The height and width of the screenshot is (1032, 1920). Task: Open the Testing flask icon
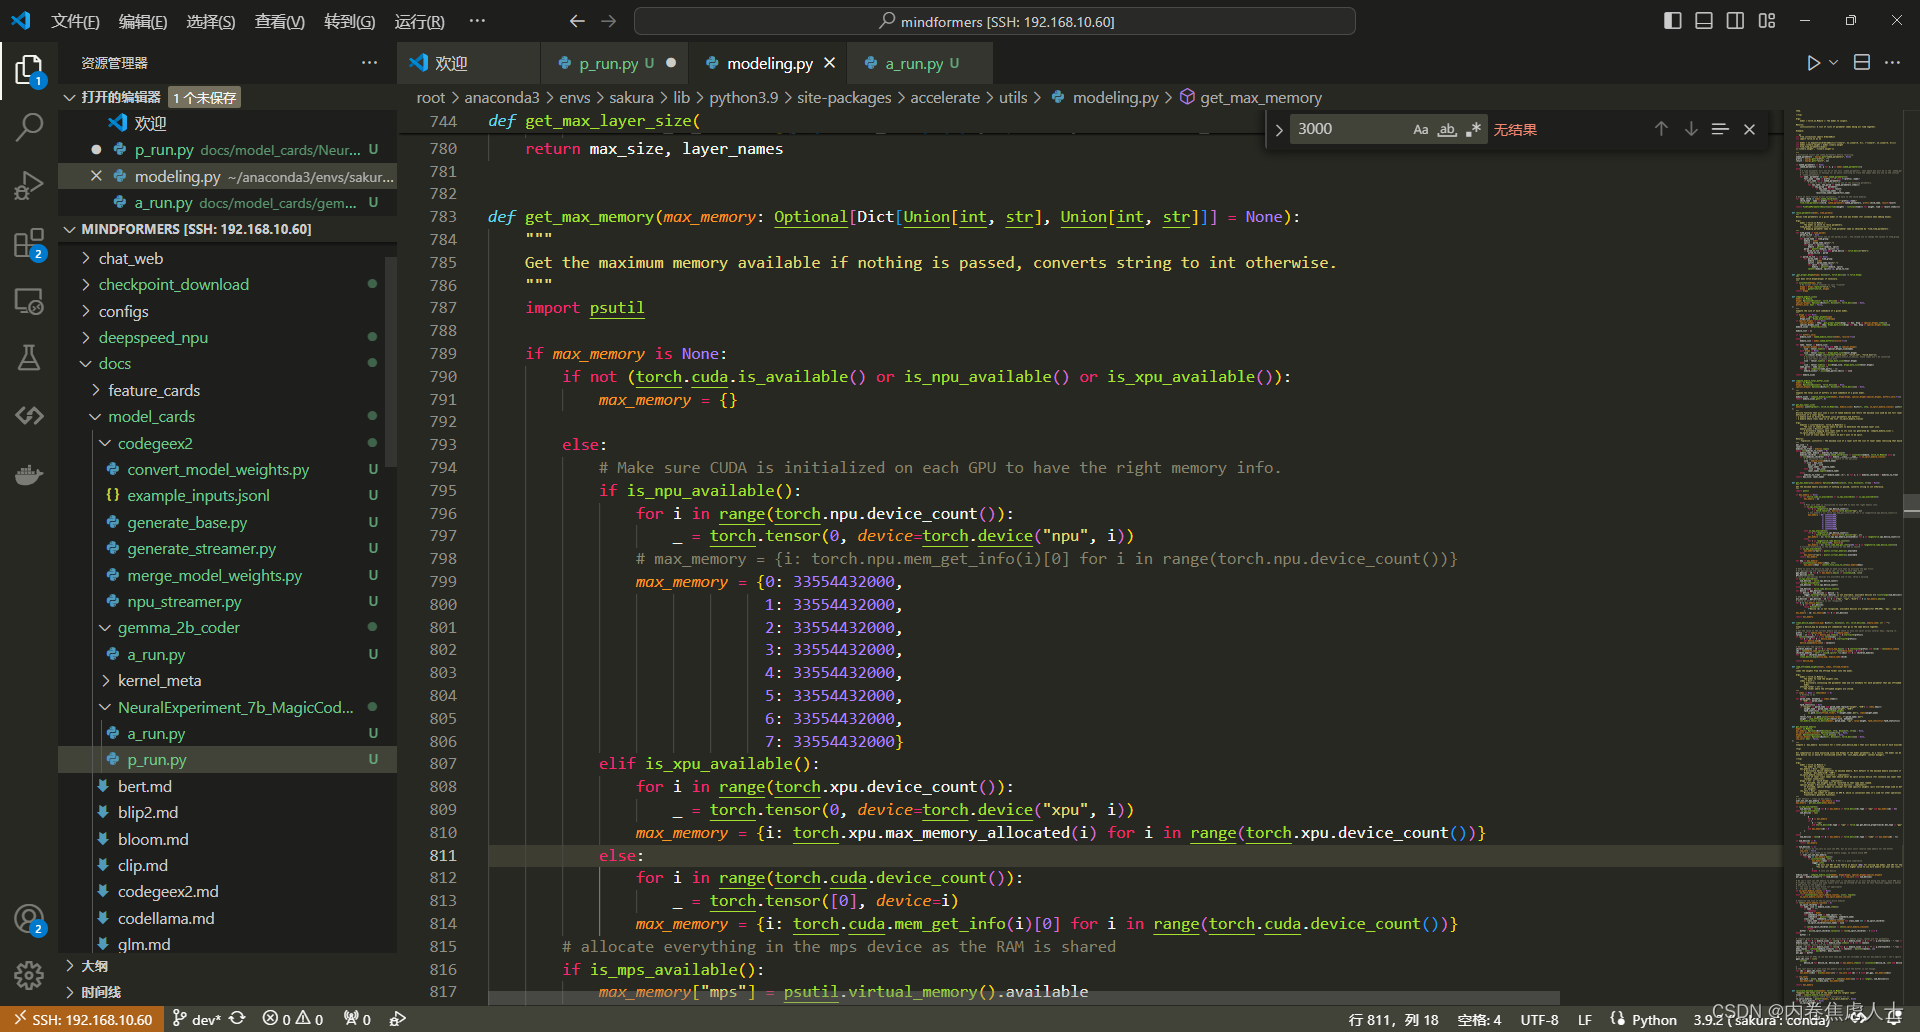coord(29,357)
